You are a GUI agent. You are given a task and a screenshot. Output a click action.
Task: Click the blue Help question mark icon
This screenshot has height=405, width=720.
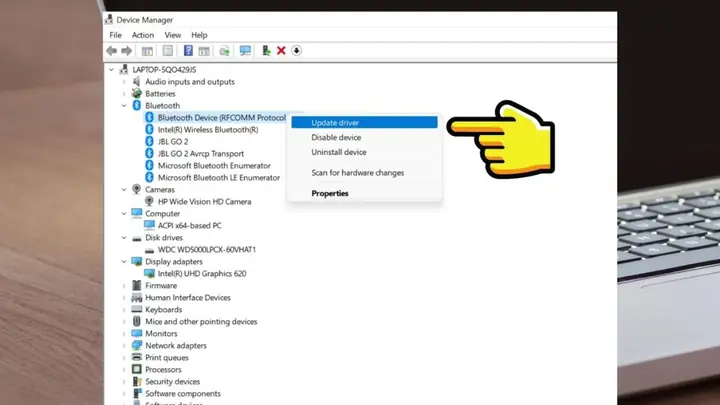(188, 51)
